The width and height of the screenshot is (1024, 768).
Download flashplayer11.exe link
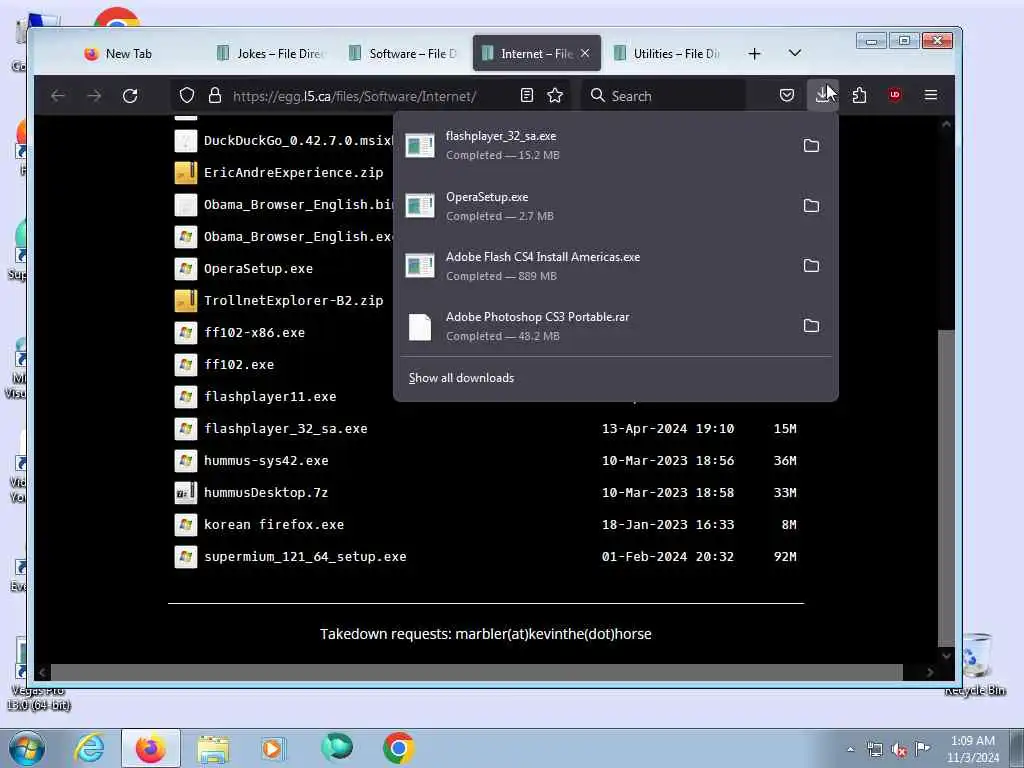pyautogui.click(x=270, y=396)
